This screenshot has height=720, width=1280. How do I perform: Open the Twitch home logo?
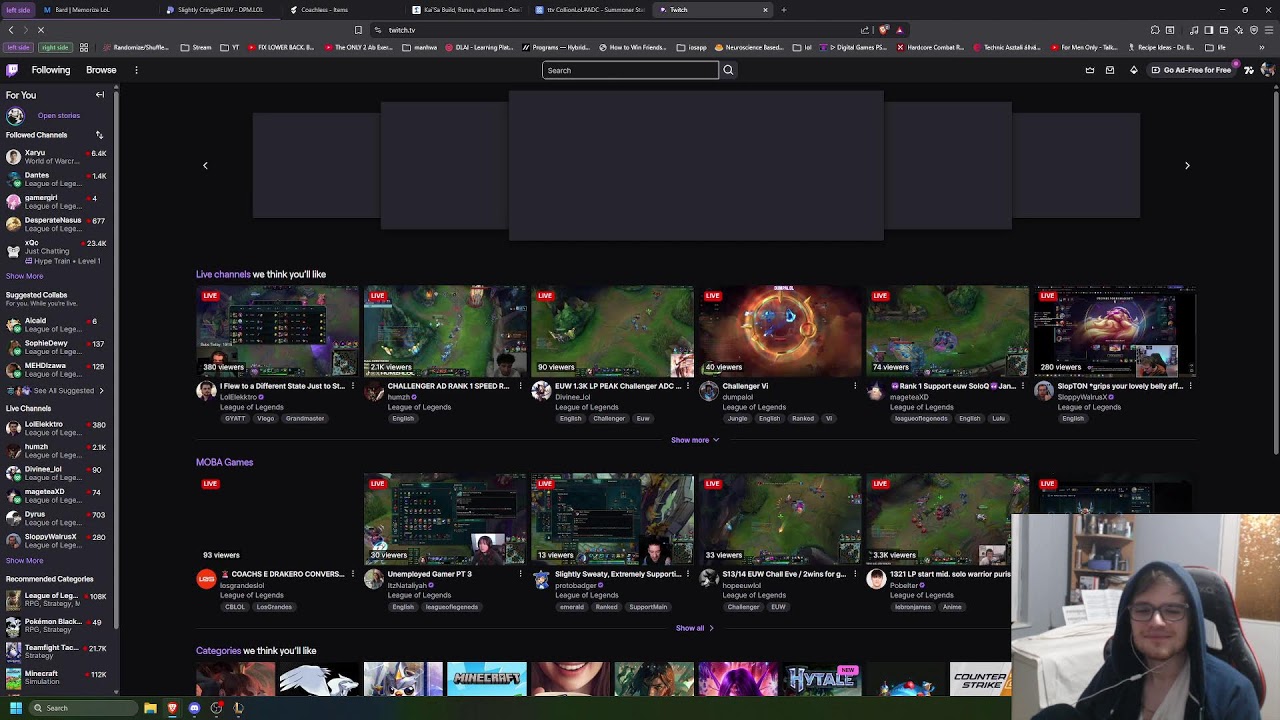pyautogui.click(x=12, y=70)
